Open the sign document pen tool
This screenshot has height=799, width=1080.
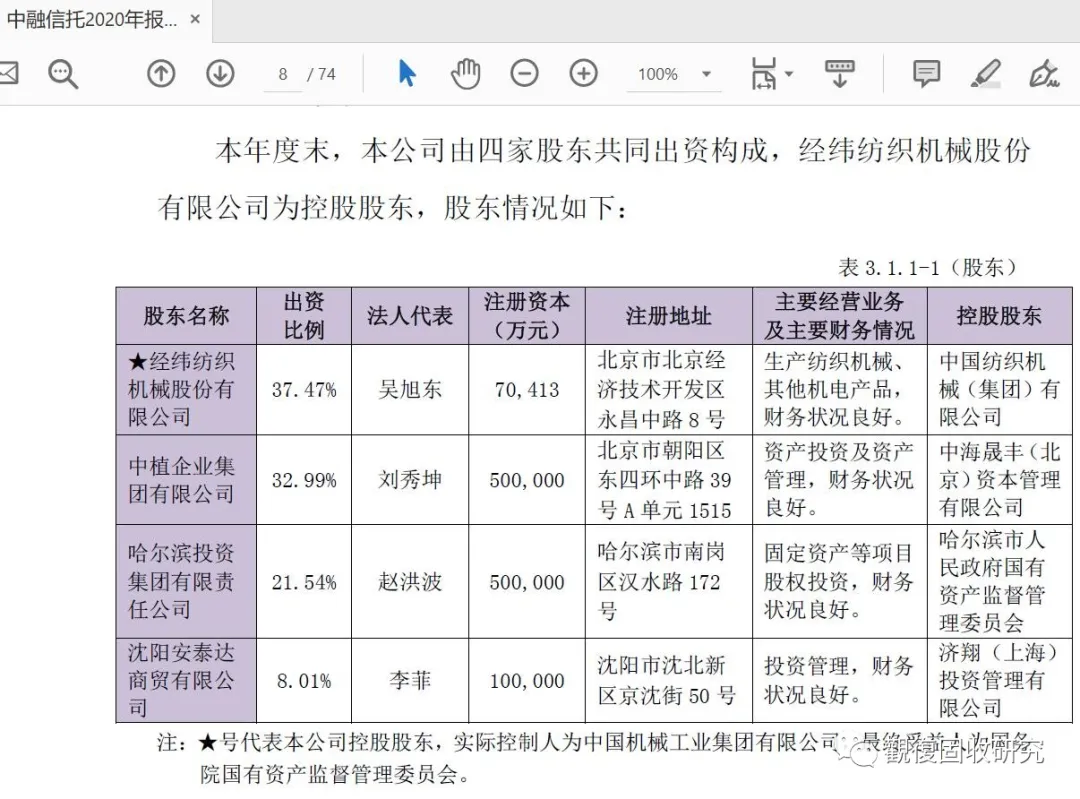(1044, 73)
